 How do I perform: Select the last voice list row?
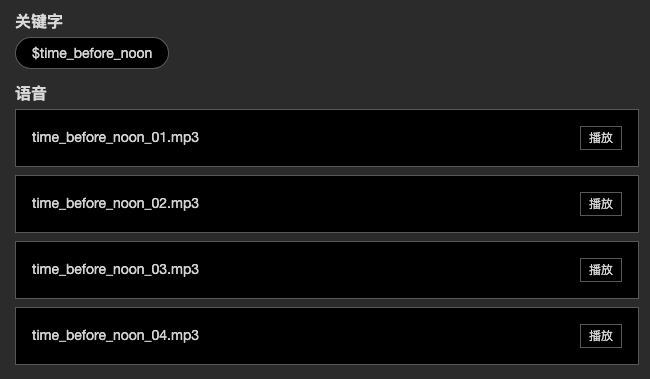(327, 335)
